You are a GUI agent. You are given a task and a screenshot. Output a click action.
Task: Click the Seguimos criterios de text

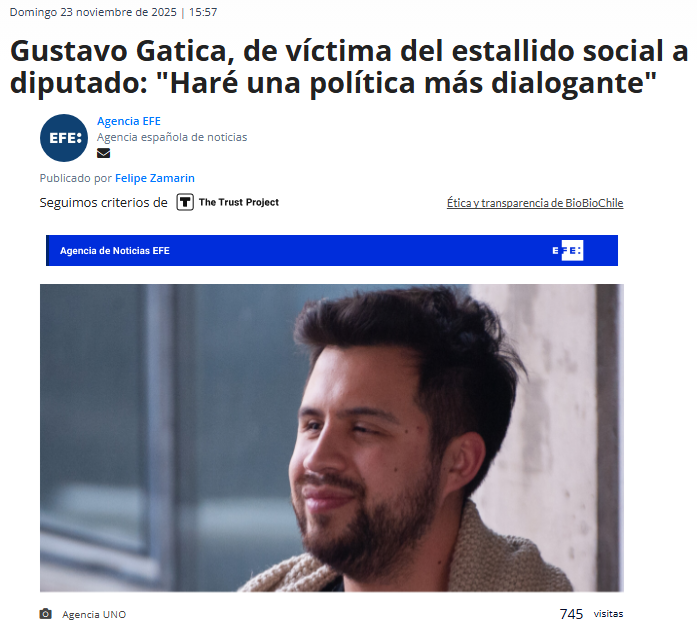pos(104,203)
